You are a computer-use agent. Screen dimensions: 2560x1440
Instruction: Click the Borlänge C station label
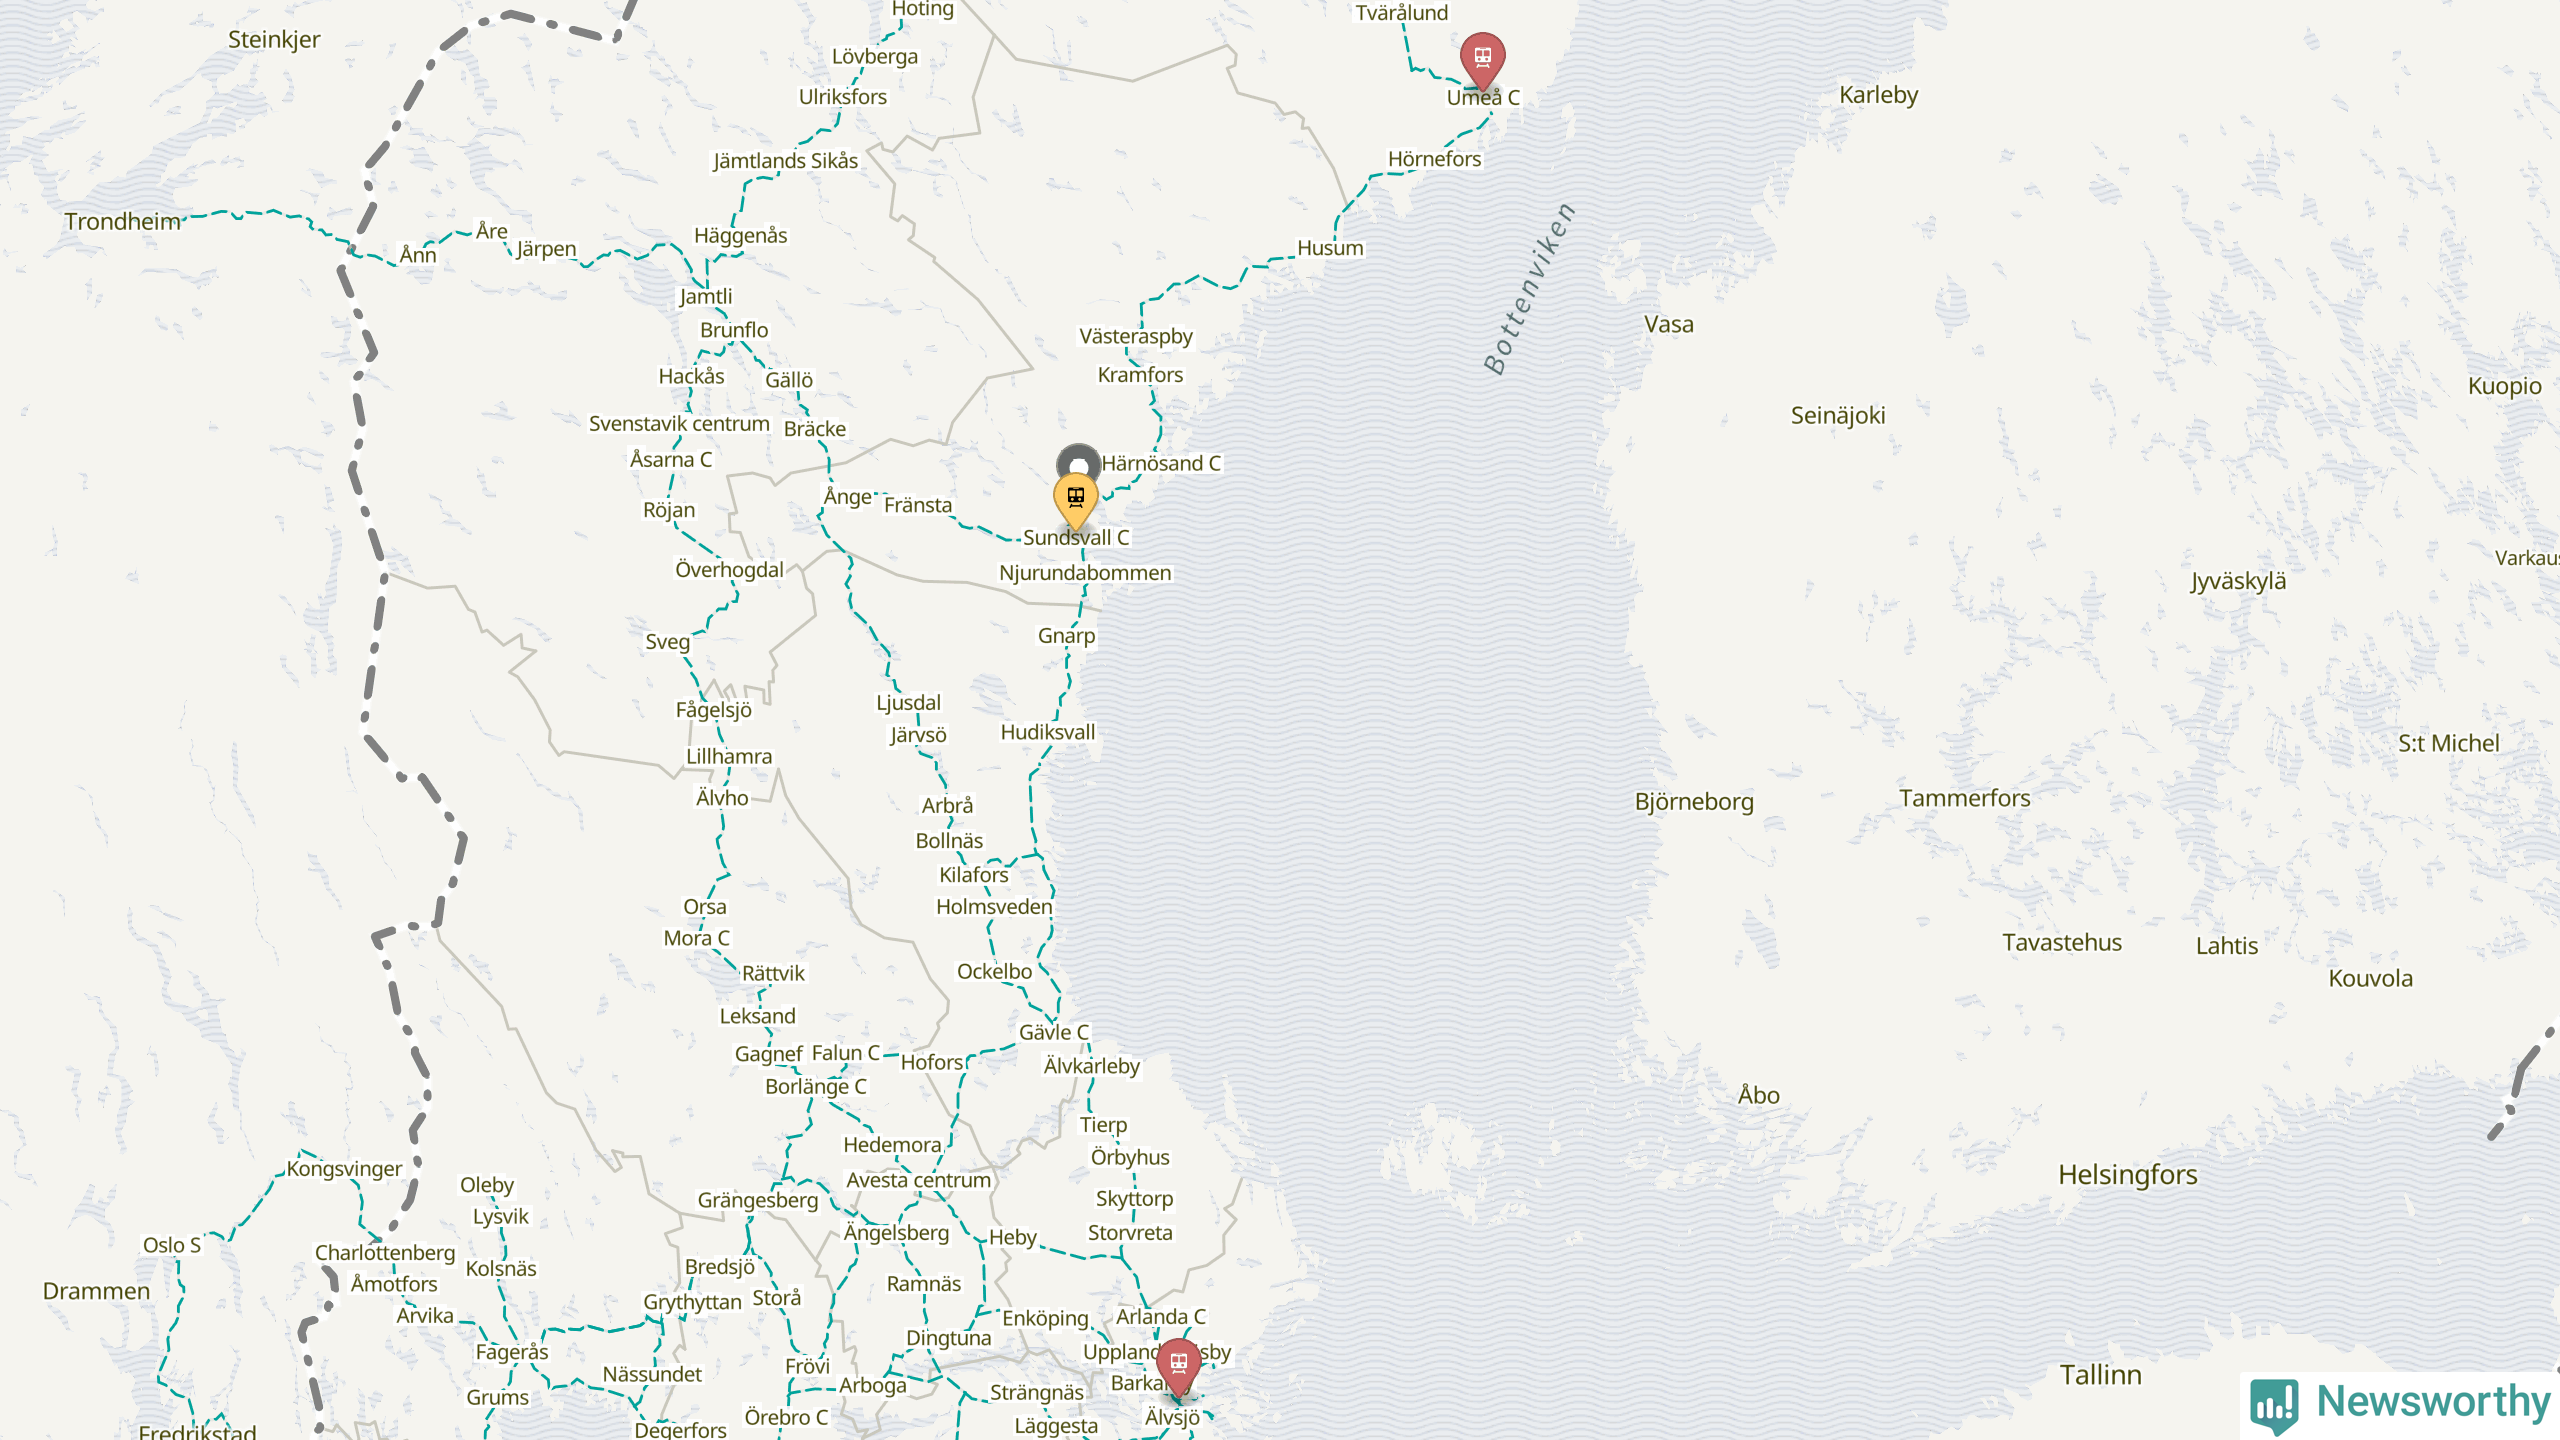tap(816, 1087)
